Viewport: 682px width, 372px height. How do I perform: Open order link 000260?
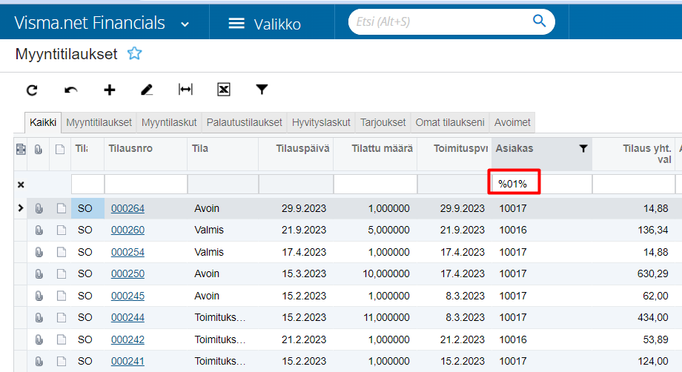127,230
